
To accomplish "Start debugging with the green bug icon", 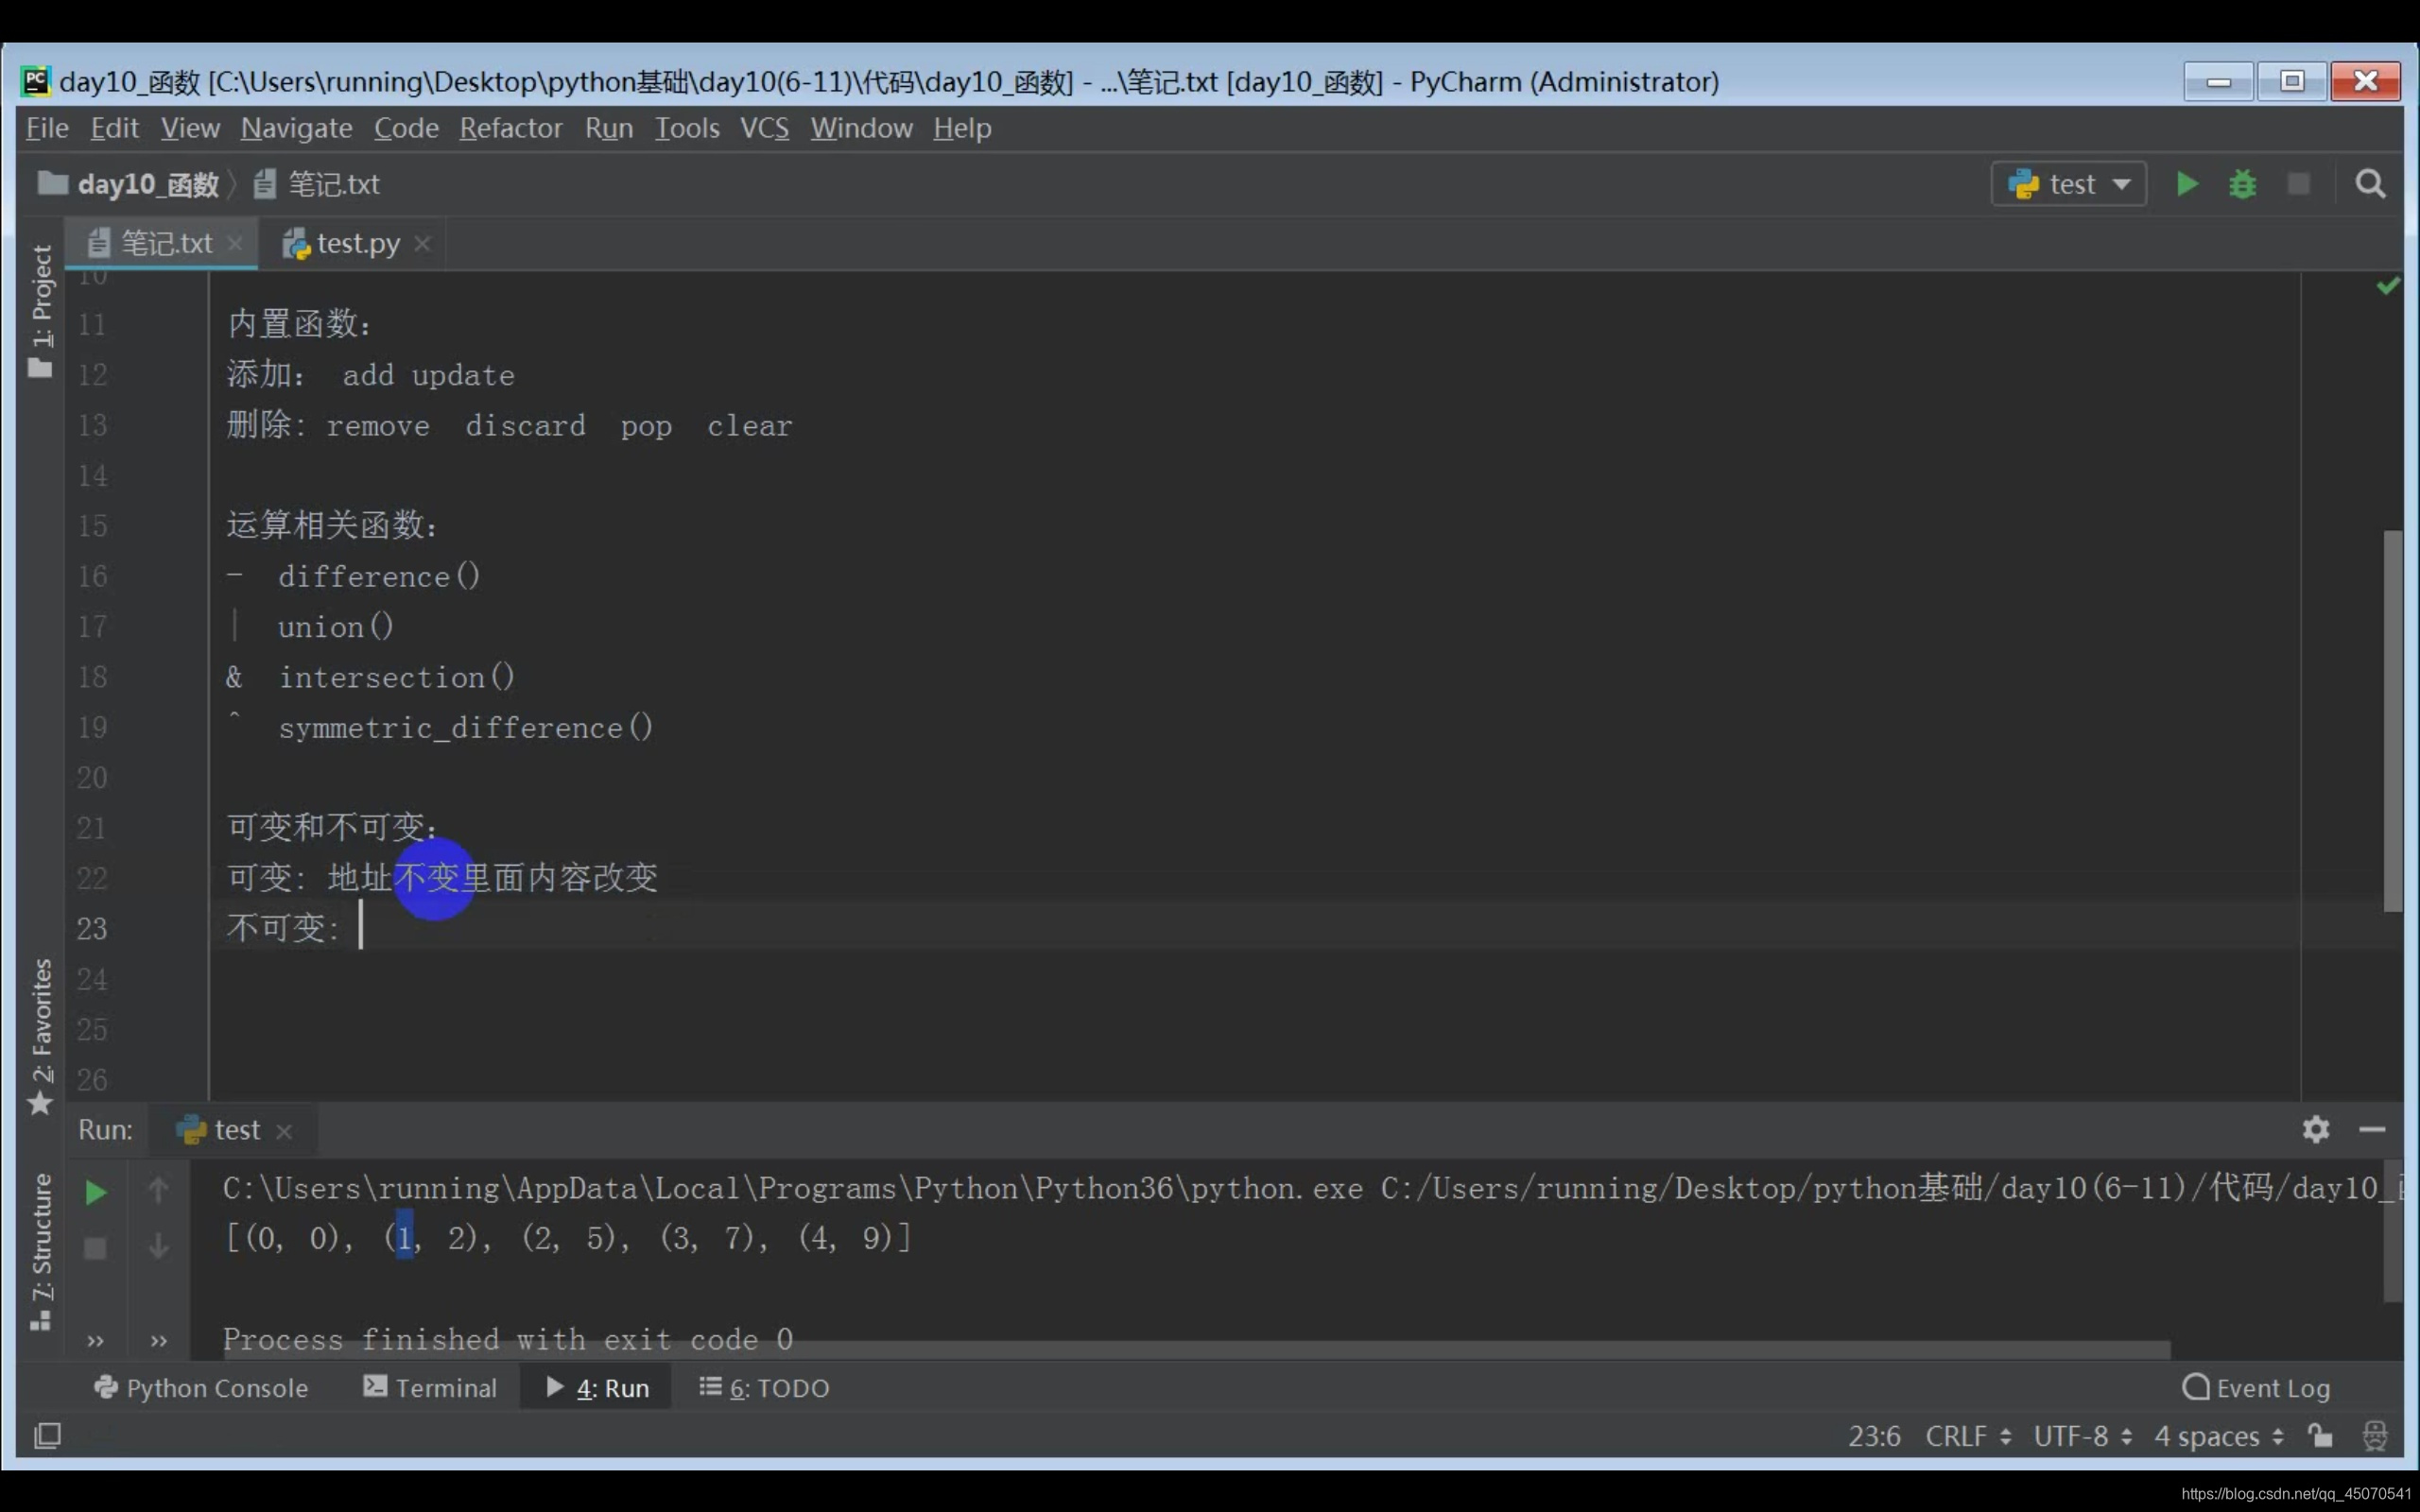I will pyautogui.click(x=2242, y=184).
